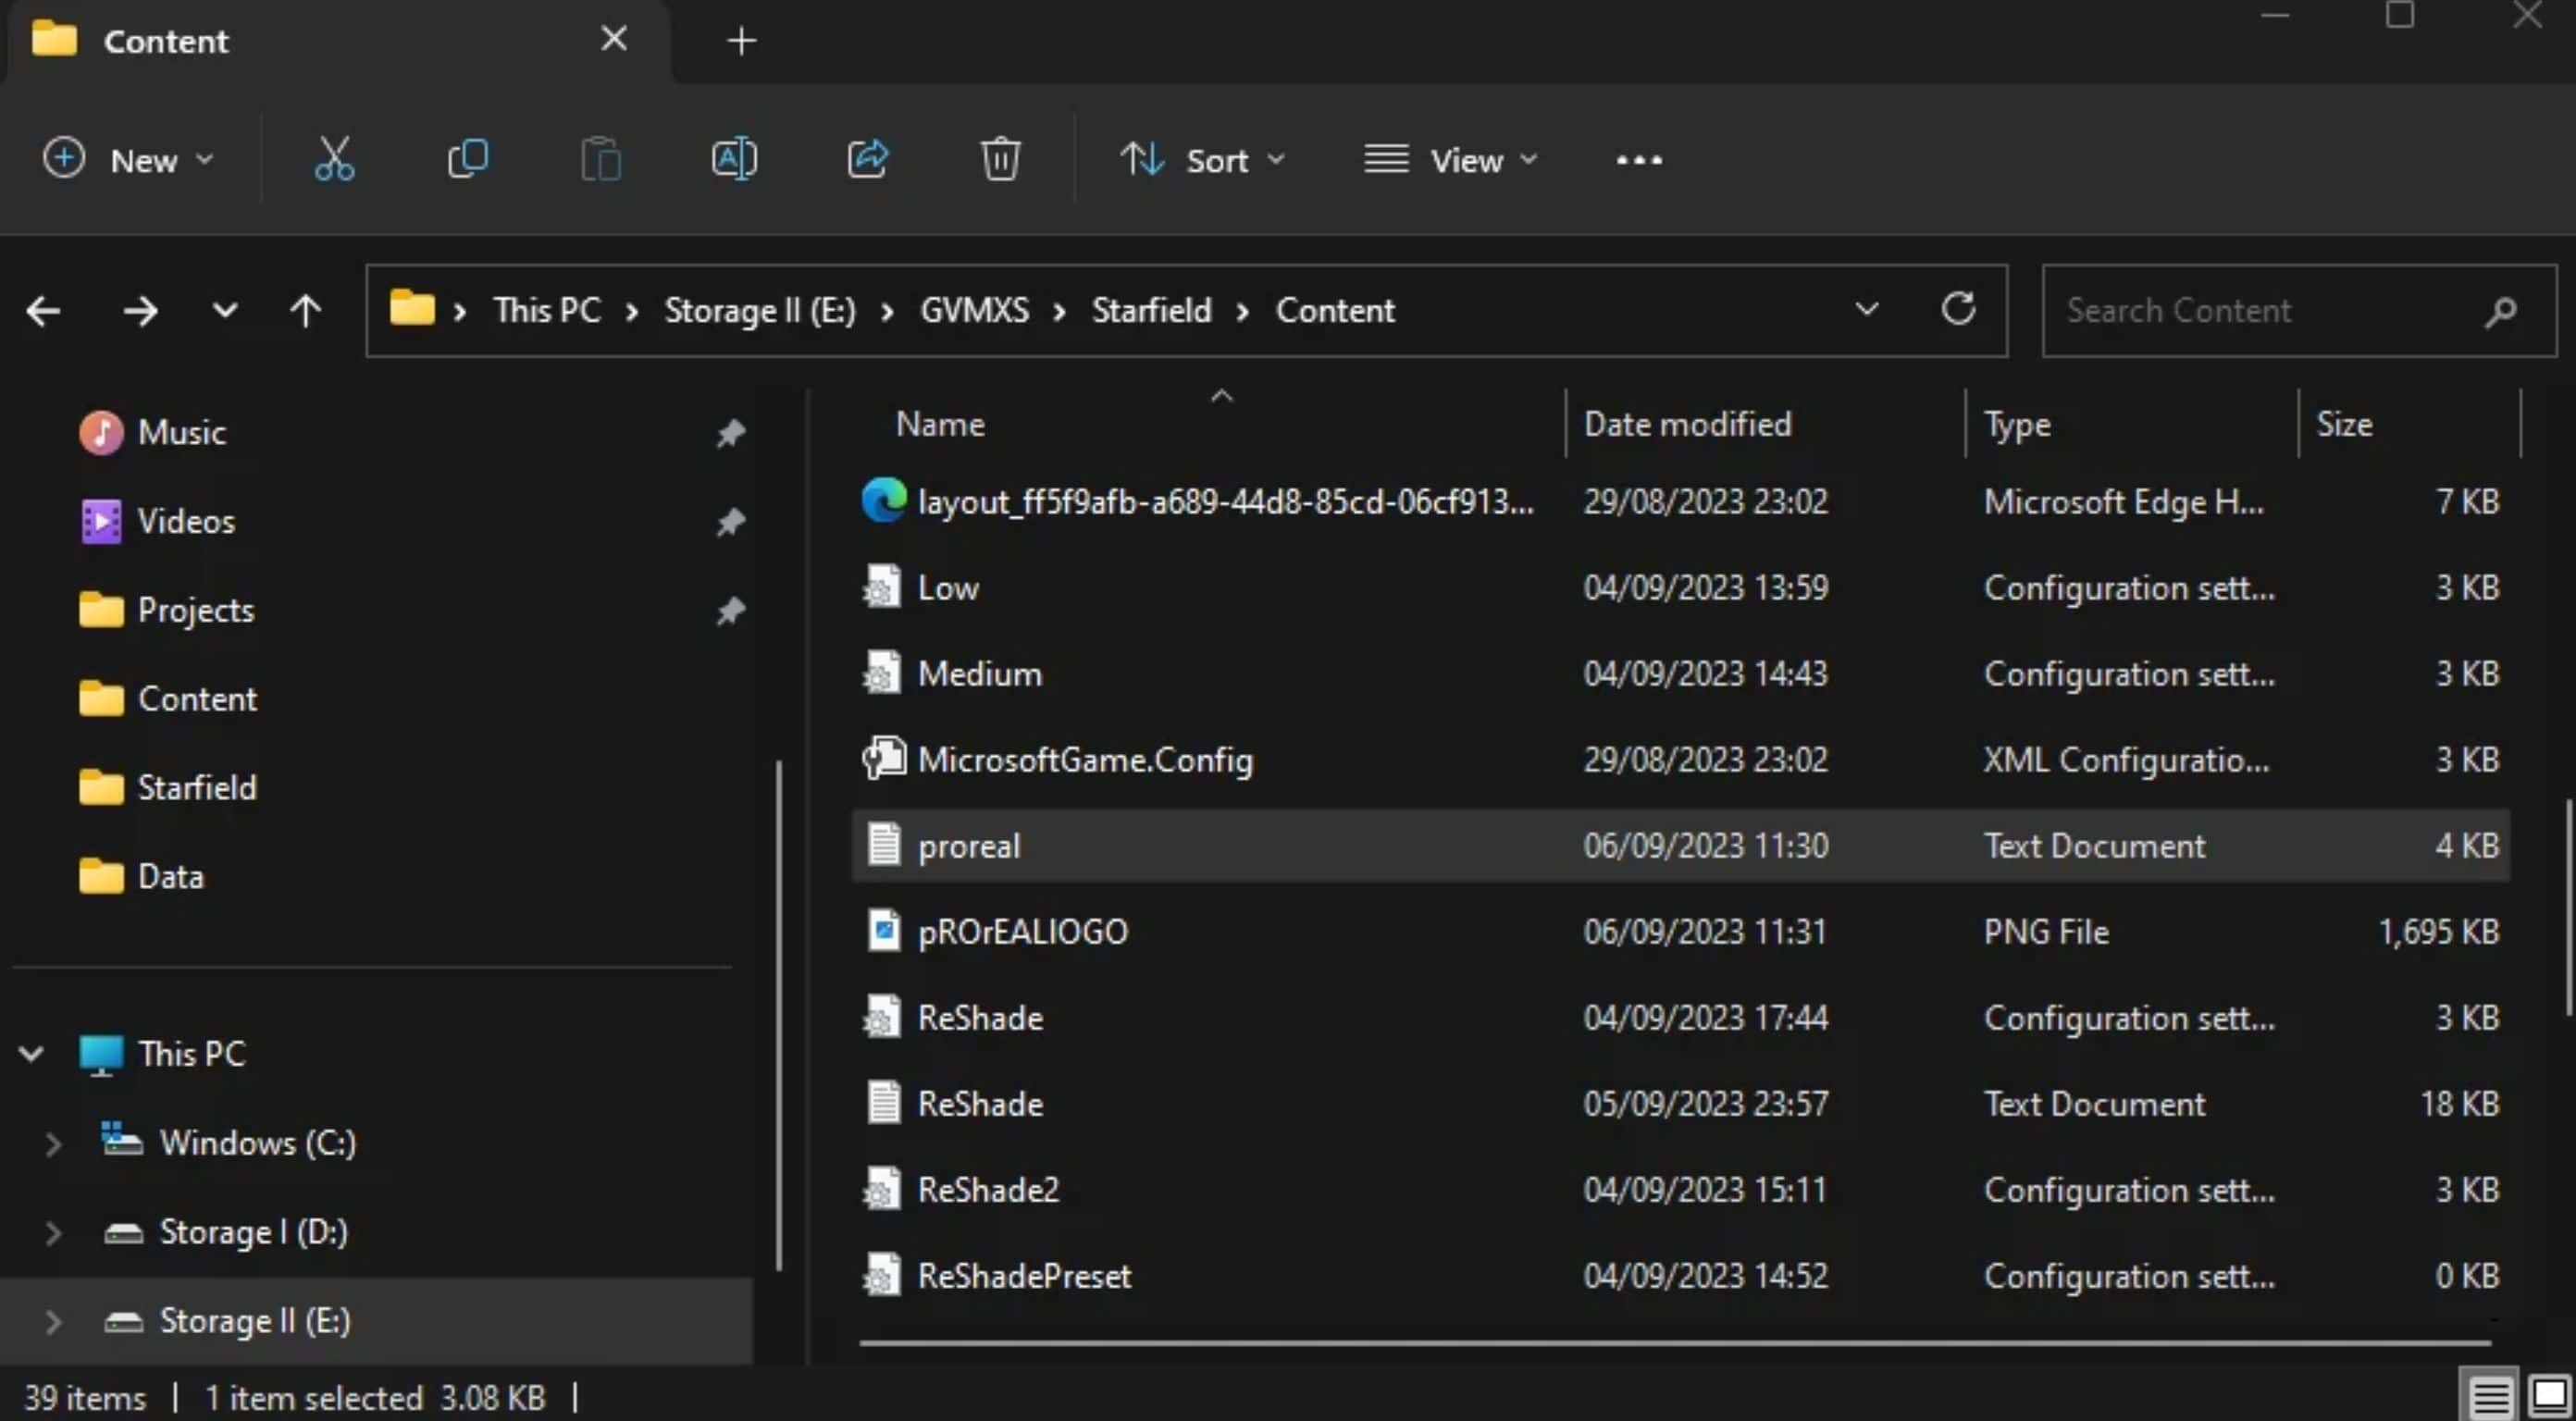Click the Rename icon in toolbar
Screen dimensions: 2576x1421
click(734, 159)
